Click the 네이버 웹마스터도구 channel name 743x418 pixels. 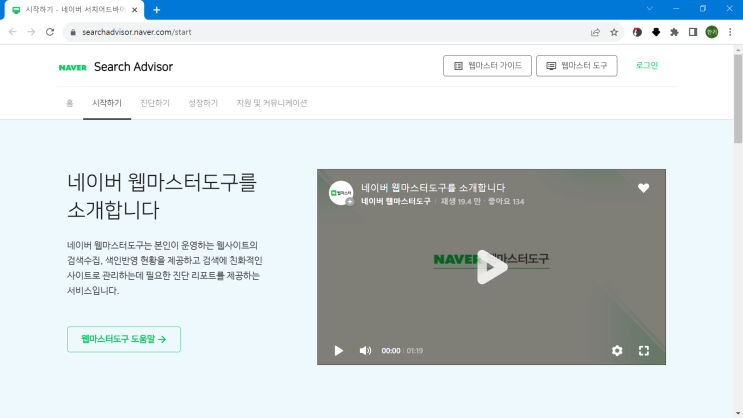(396, 201)
